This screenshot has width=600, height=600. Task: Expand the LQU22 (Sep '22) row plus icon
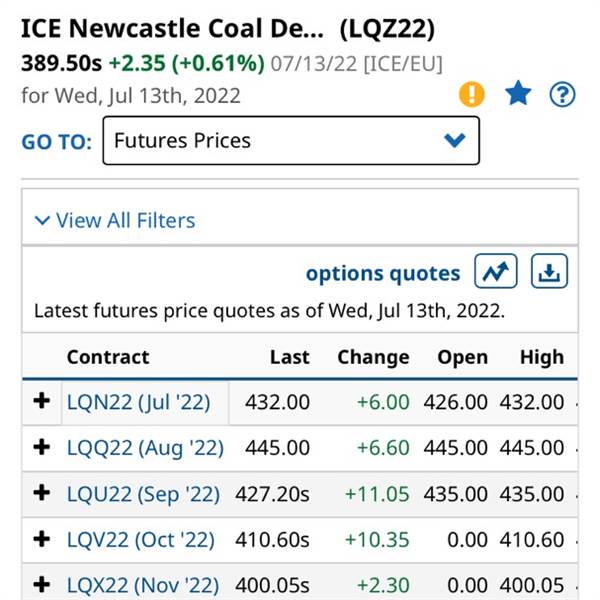click(x=42, y=493)
